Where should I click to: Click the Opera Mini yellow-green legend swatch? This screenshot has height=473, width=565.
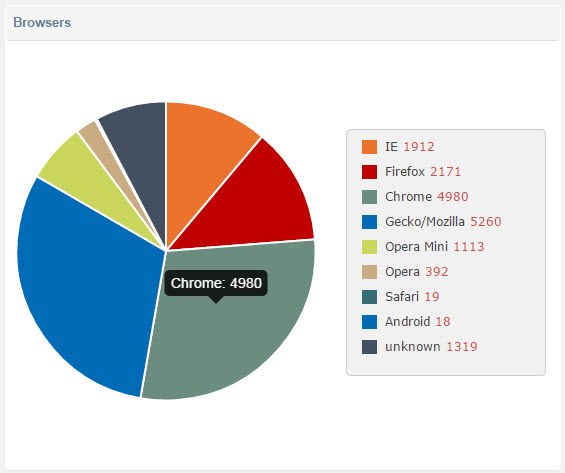[x=369, y=247]
